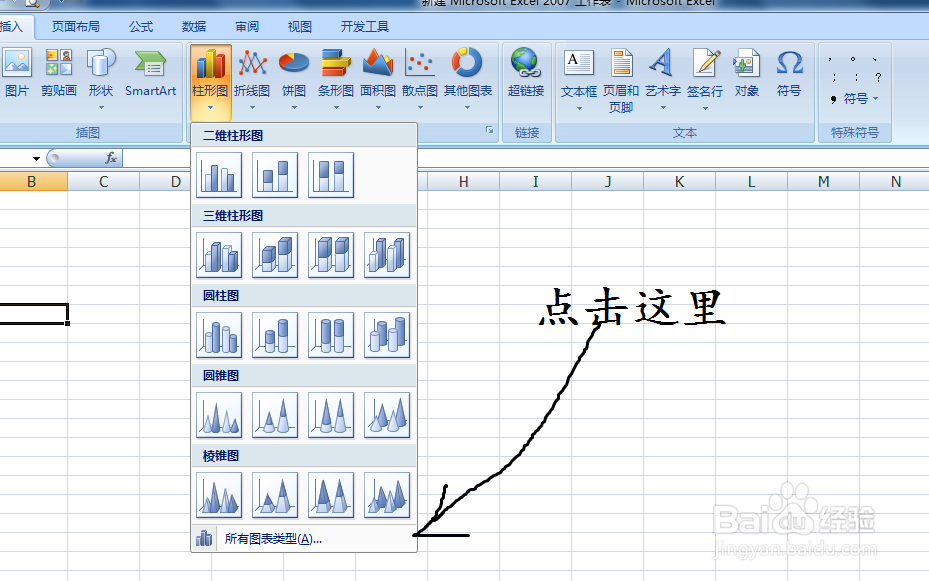The width and height of the screenshot is (929, 581).
Task: Insert Header and Footer (页眉和页脚)
Action: [x=621, y=80]
